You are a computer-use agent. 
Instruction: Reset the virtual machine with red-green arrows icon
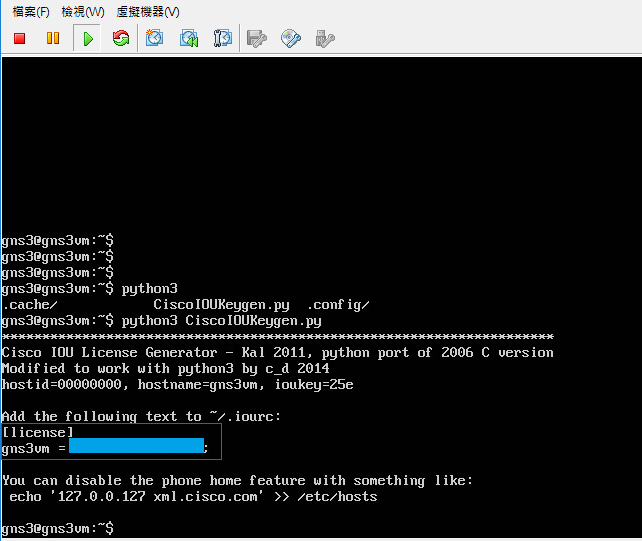click(x=121, y=38)
